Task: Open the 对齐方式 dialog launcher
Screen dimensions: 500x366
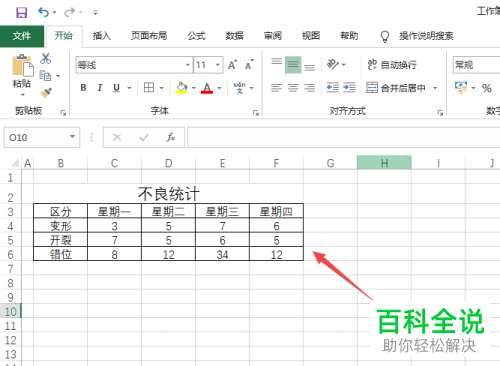Action: pyautogui.click(x=440, y=113)
